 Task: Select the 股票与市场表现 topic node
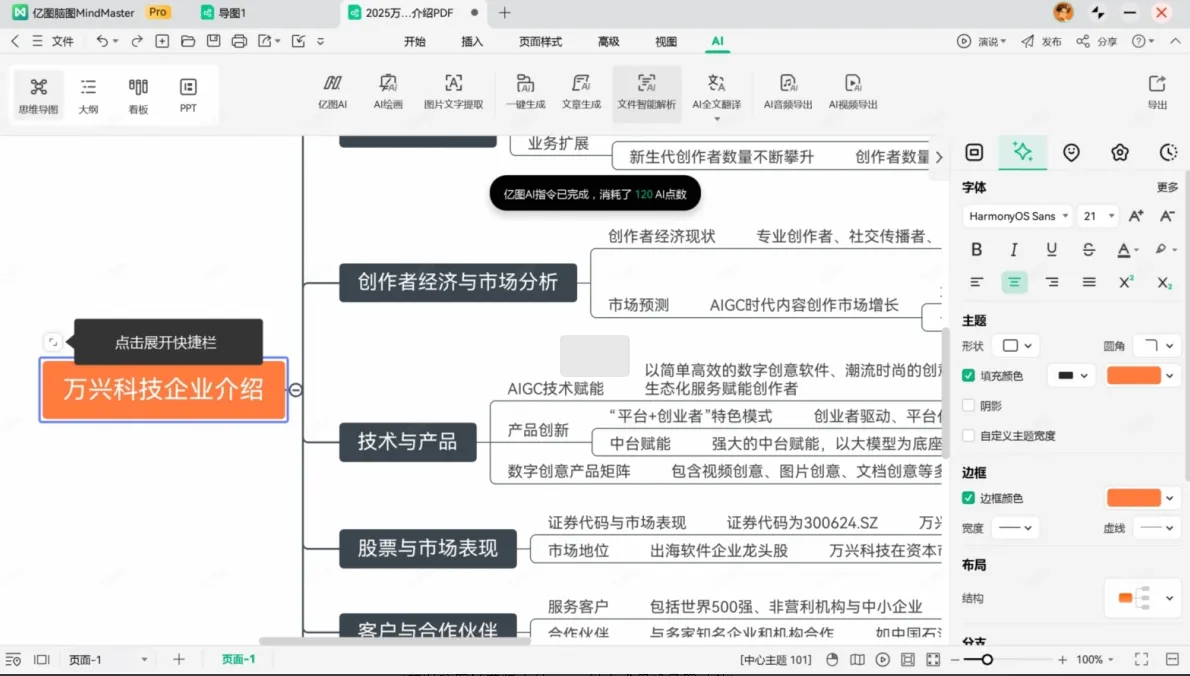click(427, 548)
